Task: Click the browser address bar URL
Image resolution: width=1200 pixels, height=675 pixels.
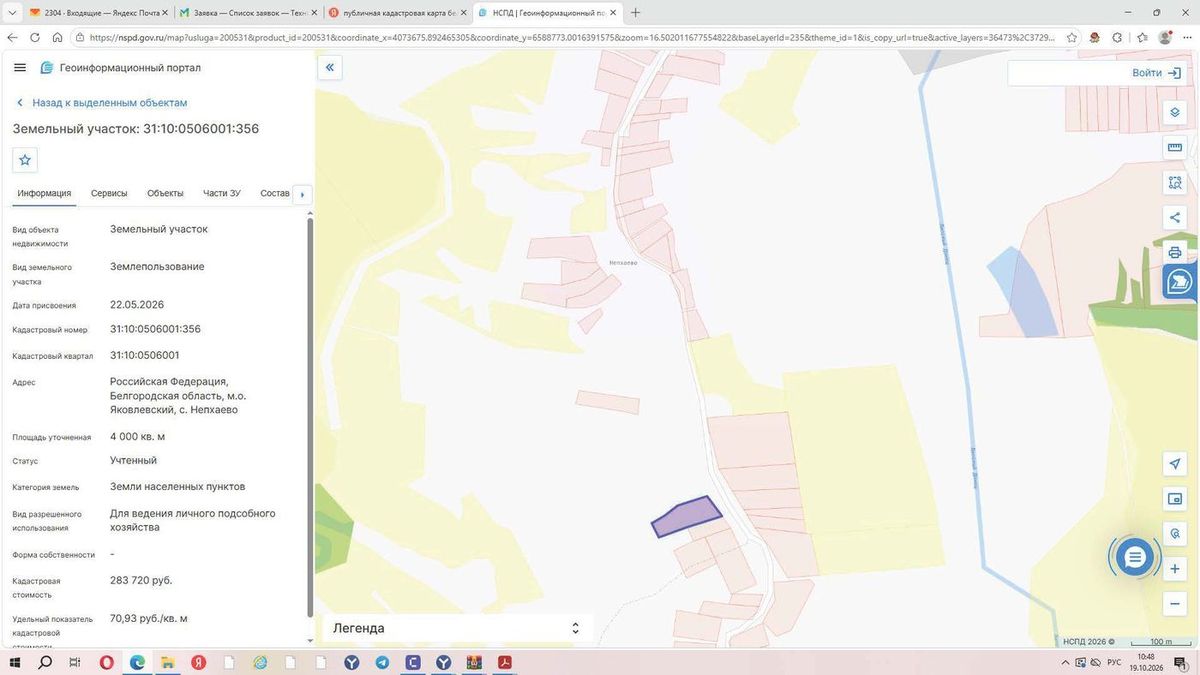Action: (x=570, y=37)
